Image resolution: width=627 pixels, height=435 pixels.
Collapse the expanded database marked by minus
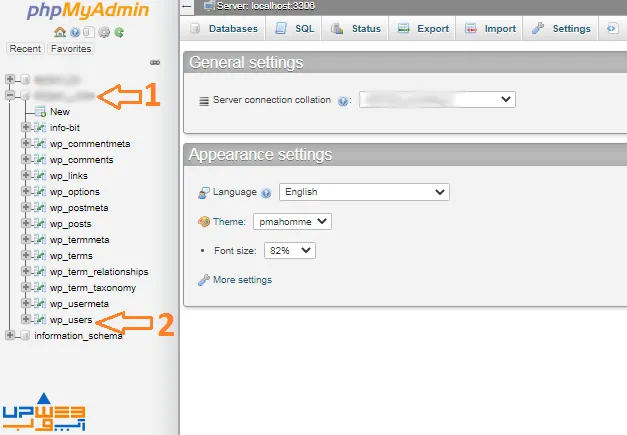(10, 95)
